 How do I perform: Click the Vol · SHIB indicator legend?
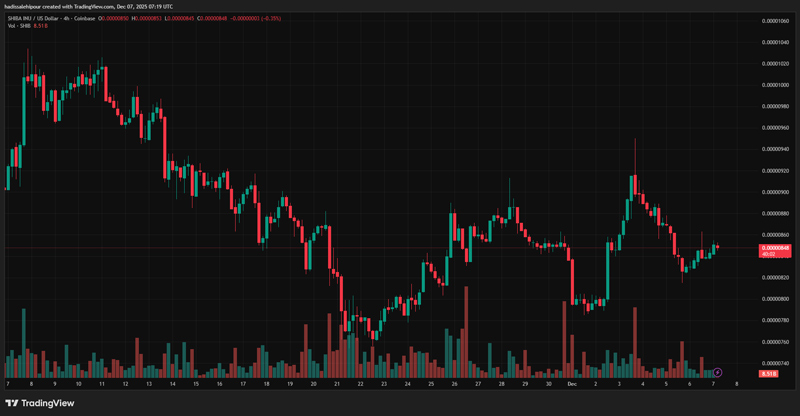[x=20, y=26]
